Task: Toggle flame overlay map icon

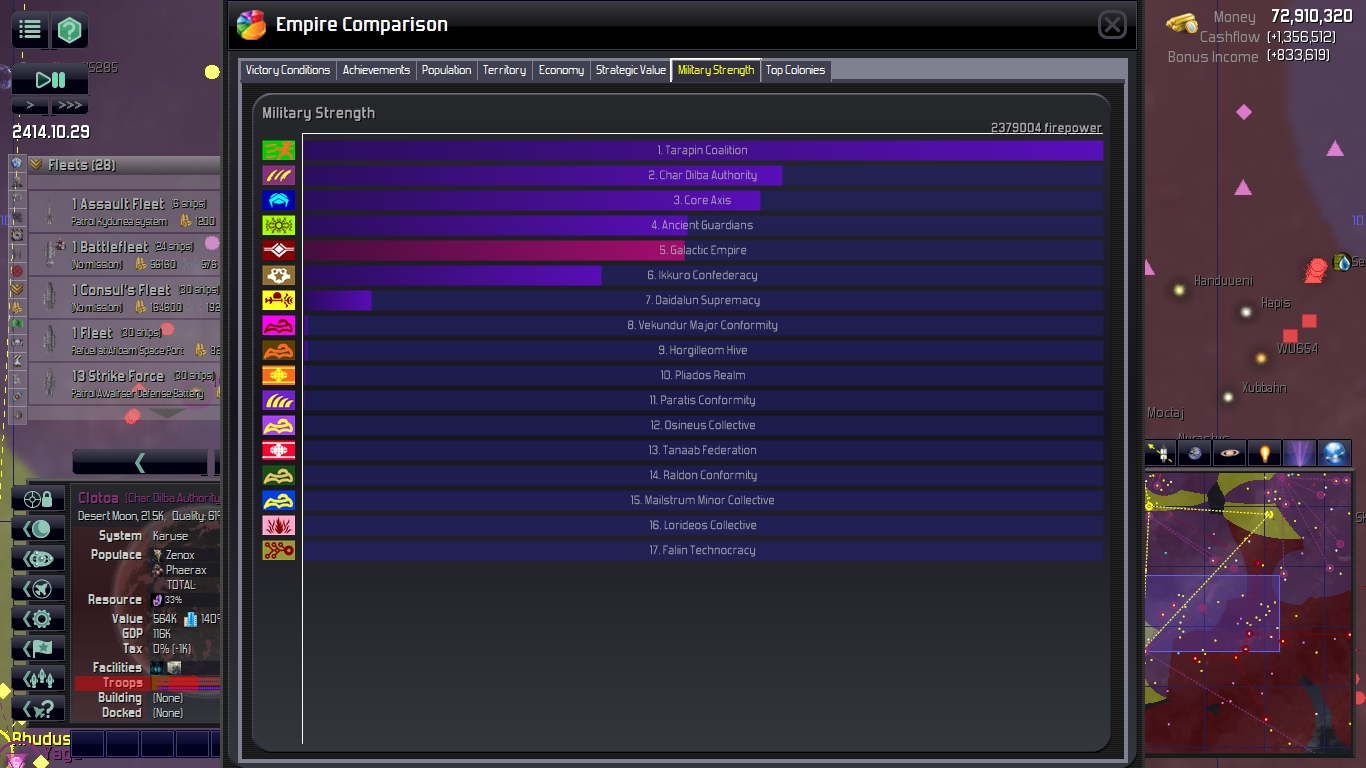Action: click(1265, 453)
